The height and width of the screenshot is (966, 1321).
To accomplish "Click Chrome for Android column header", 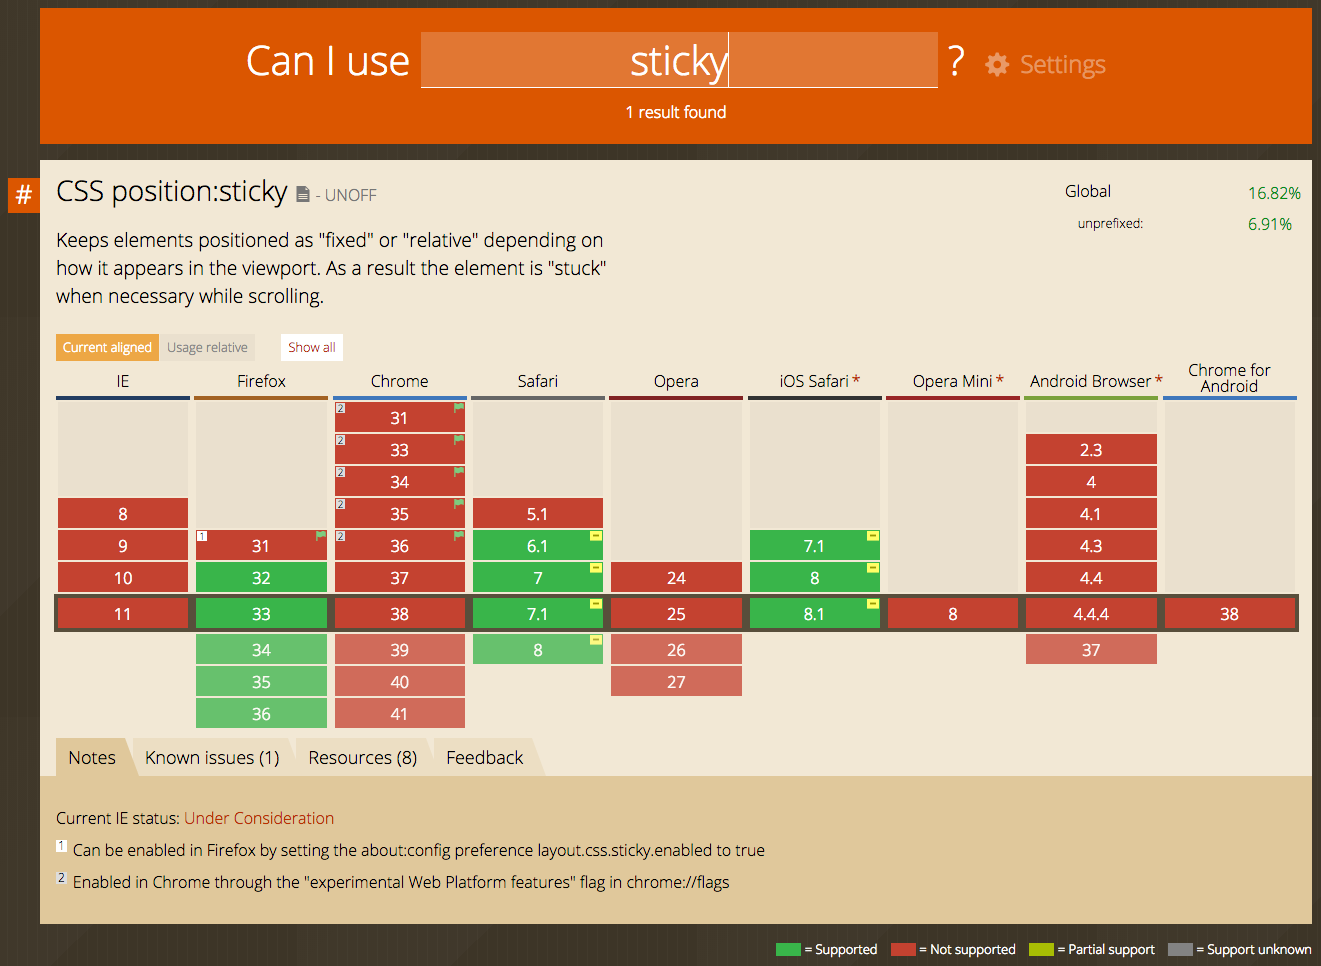I will coord(1230,378).
